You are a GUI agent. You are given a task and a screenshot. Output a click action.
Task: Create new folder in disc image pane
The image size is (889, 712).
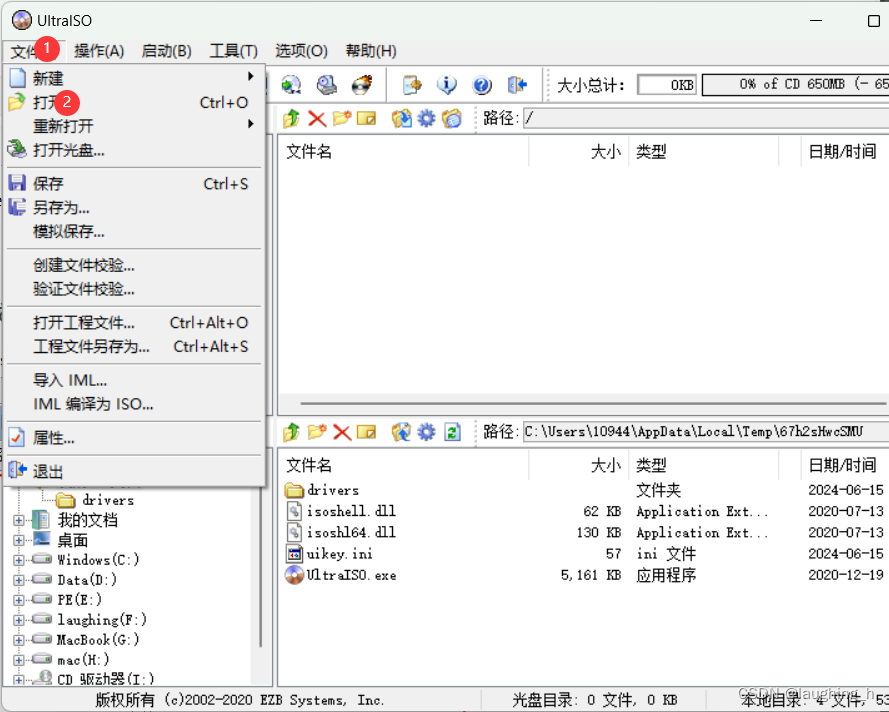[x=342, y=118]
